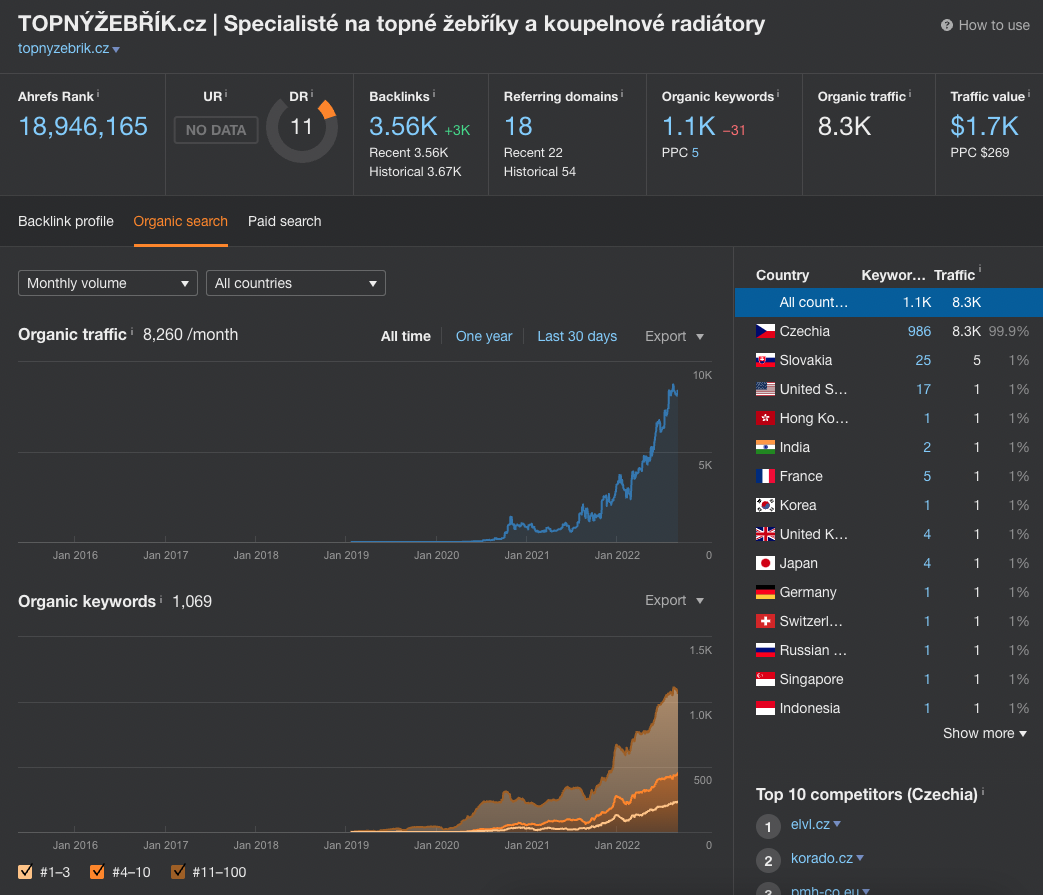Click the DR 11 rating gauge

pos(302,128)
